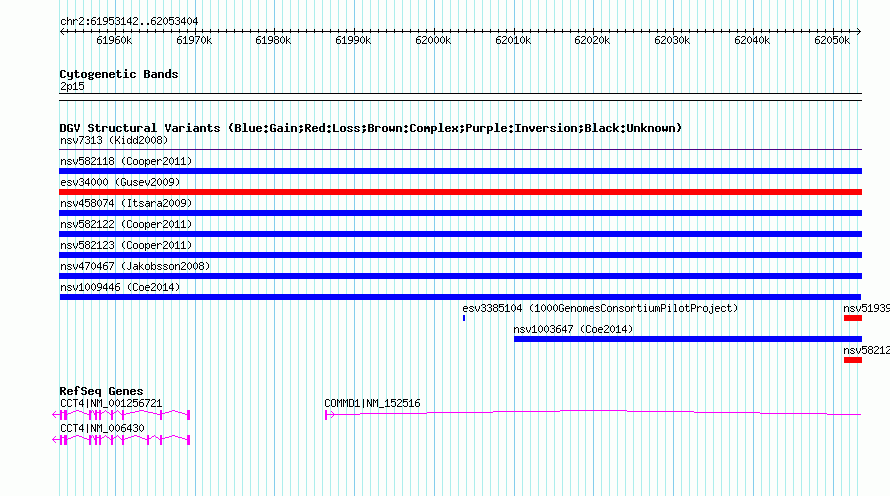Viewport: 890px width, 496px height.
Task: Click the COMMD1|NM_152516 gene label
Action: coord(372,403)
